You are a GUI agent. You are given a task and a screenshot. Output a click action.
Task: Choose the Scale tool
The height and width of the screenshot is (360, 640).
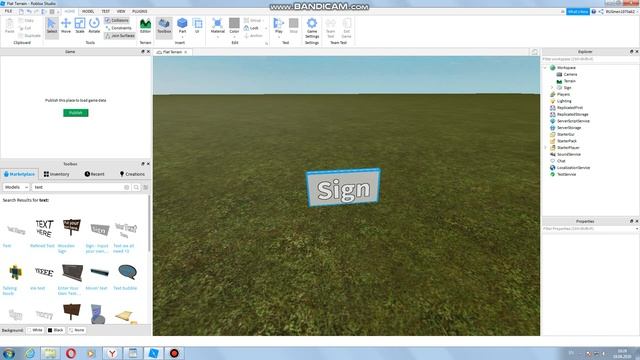click(x=80, y=26)
